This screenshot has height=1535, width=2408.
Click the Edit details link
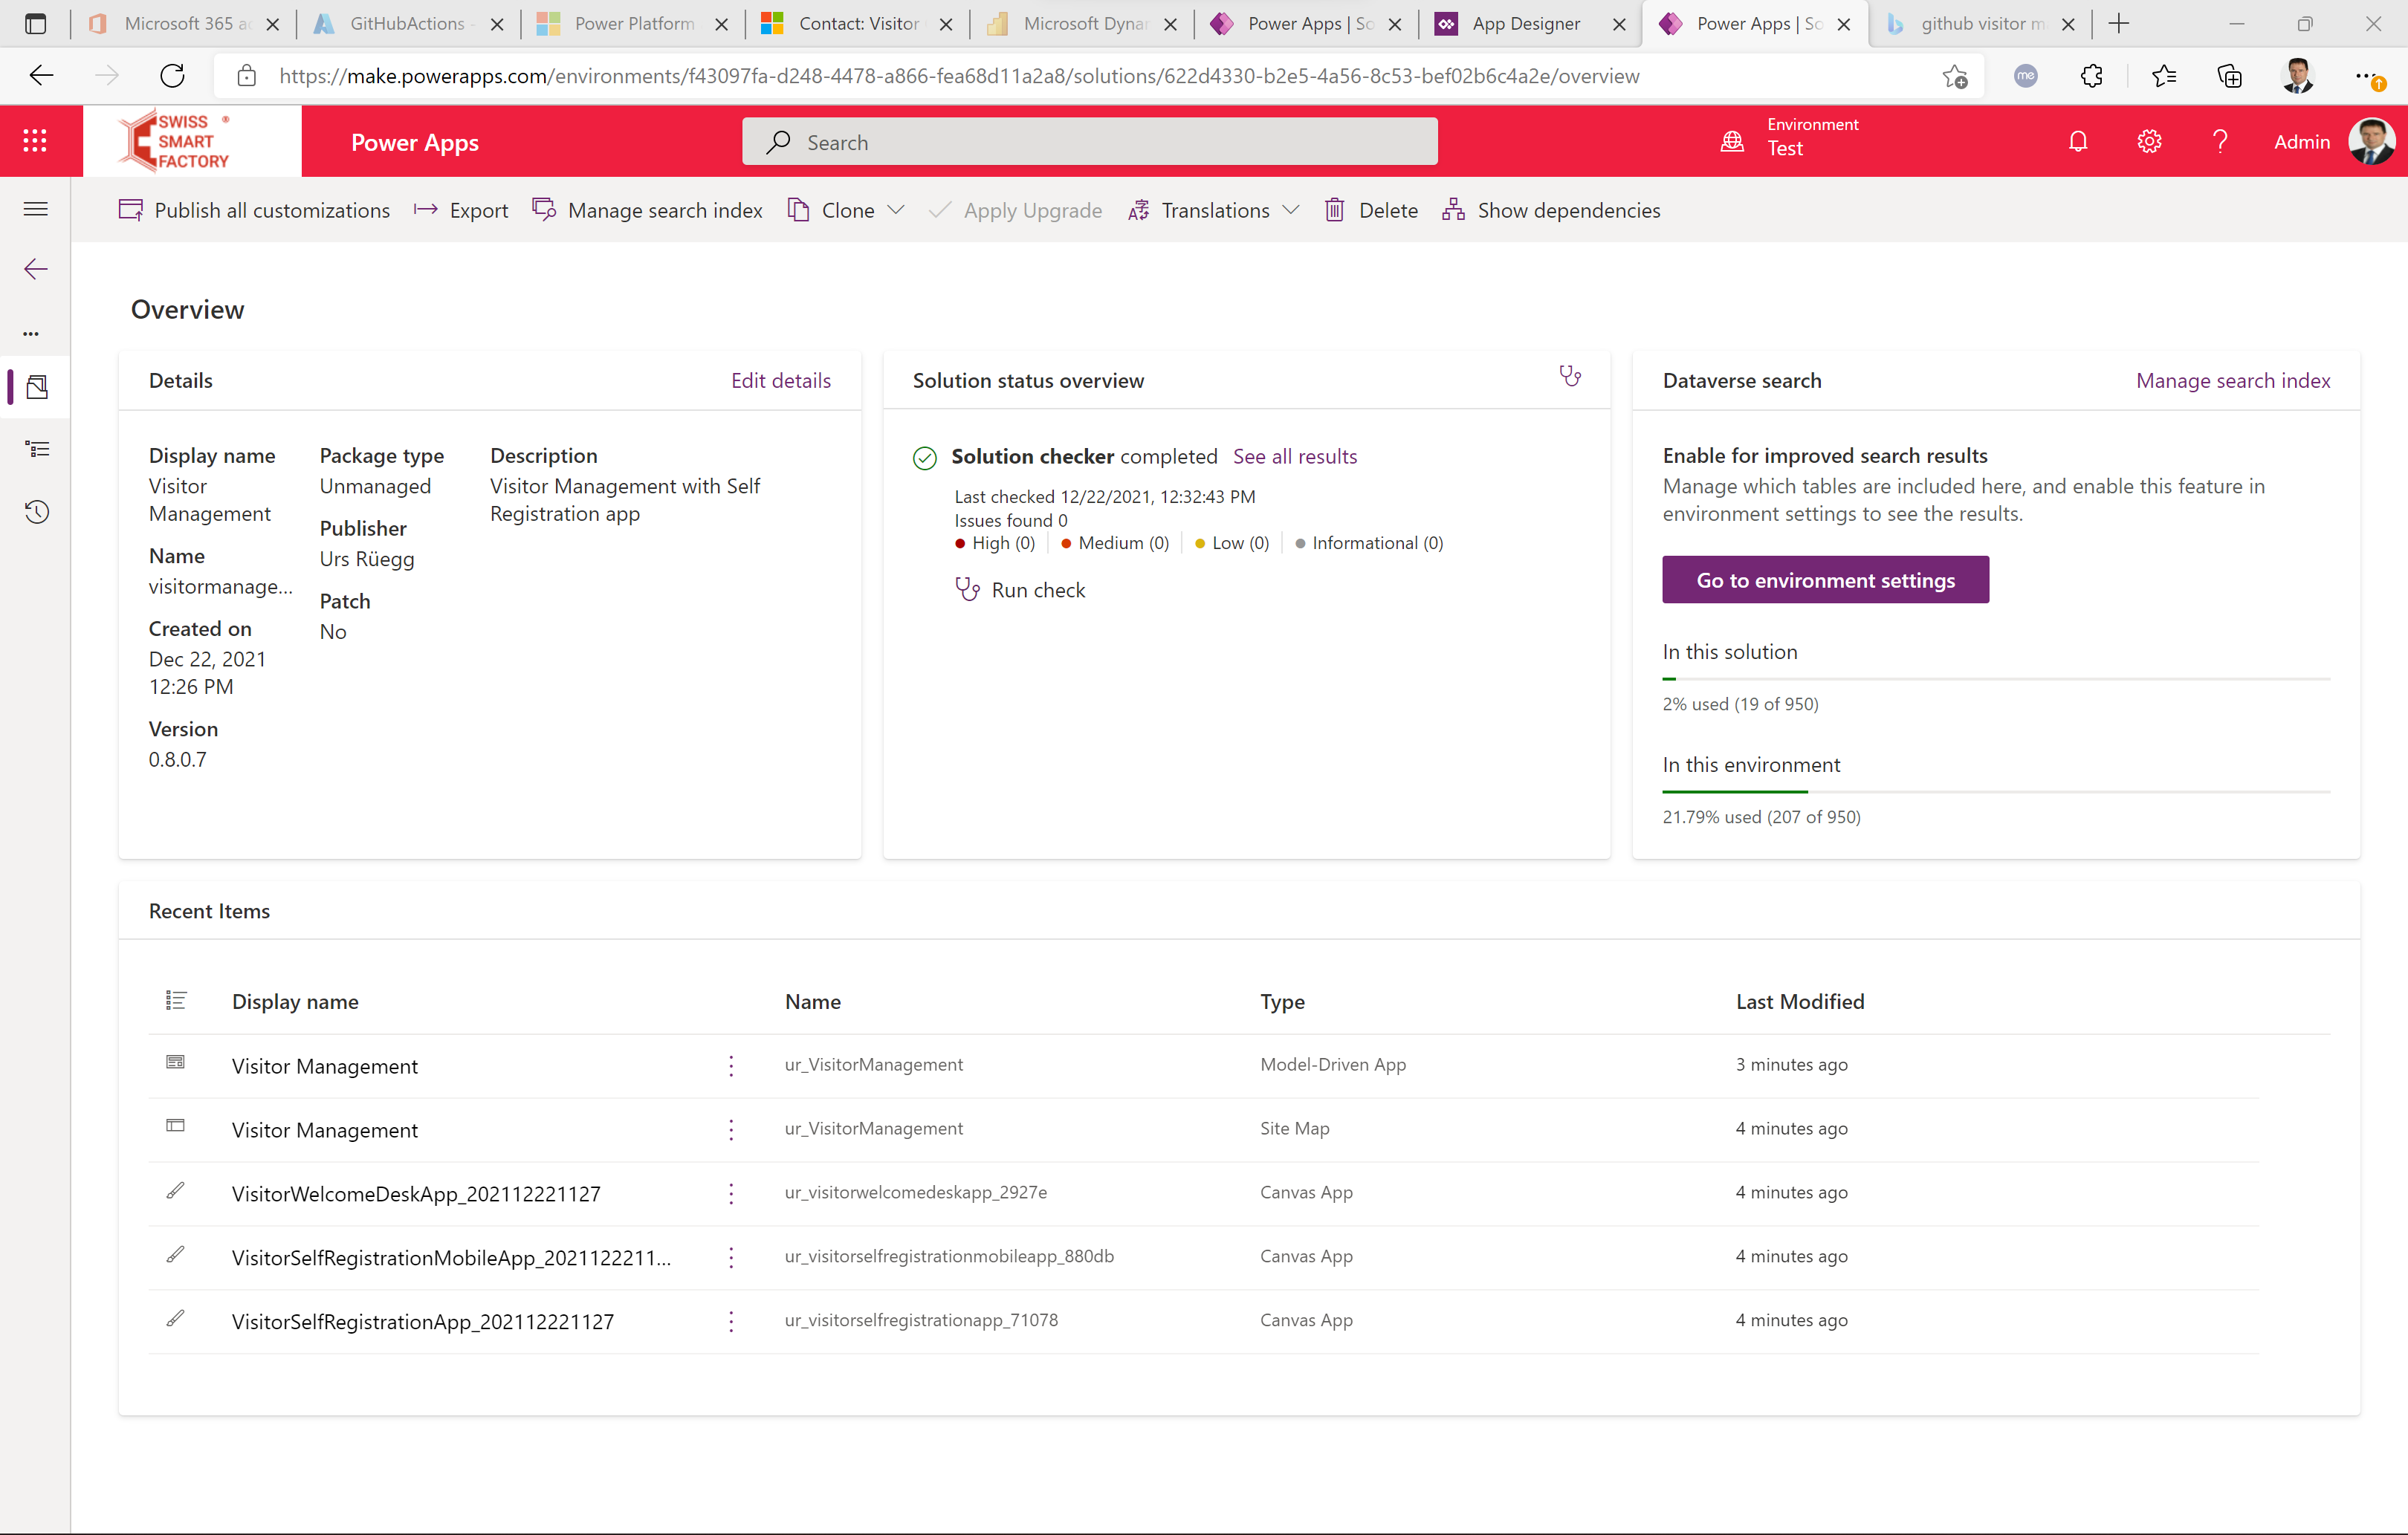coord(781,380)
